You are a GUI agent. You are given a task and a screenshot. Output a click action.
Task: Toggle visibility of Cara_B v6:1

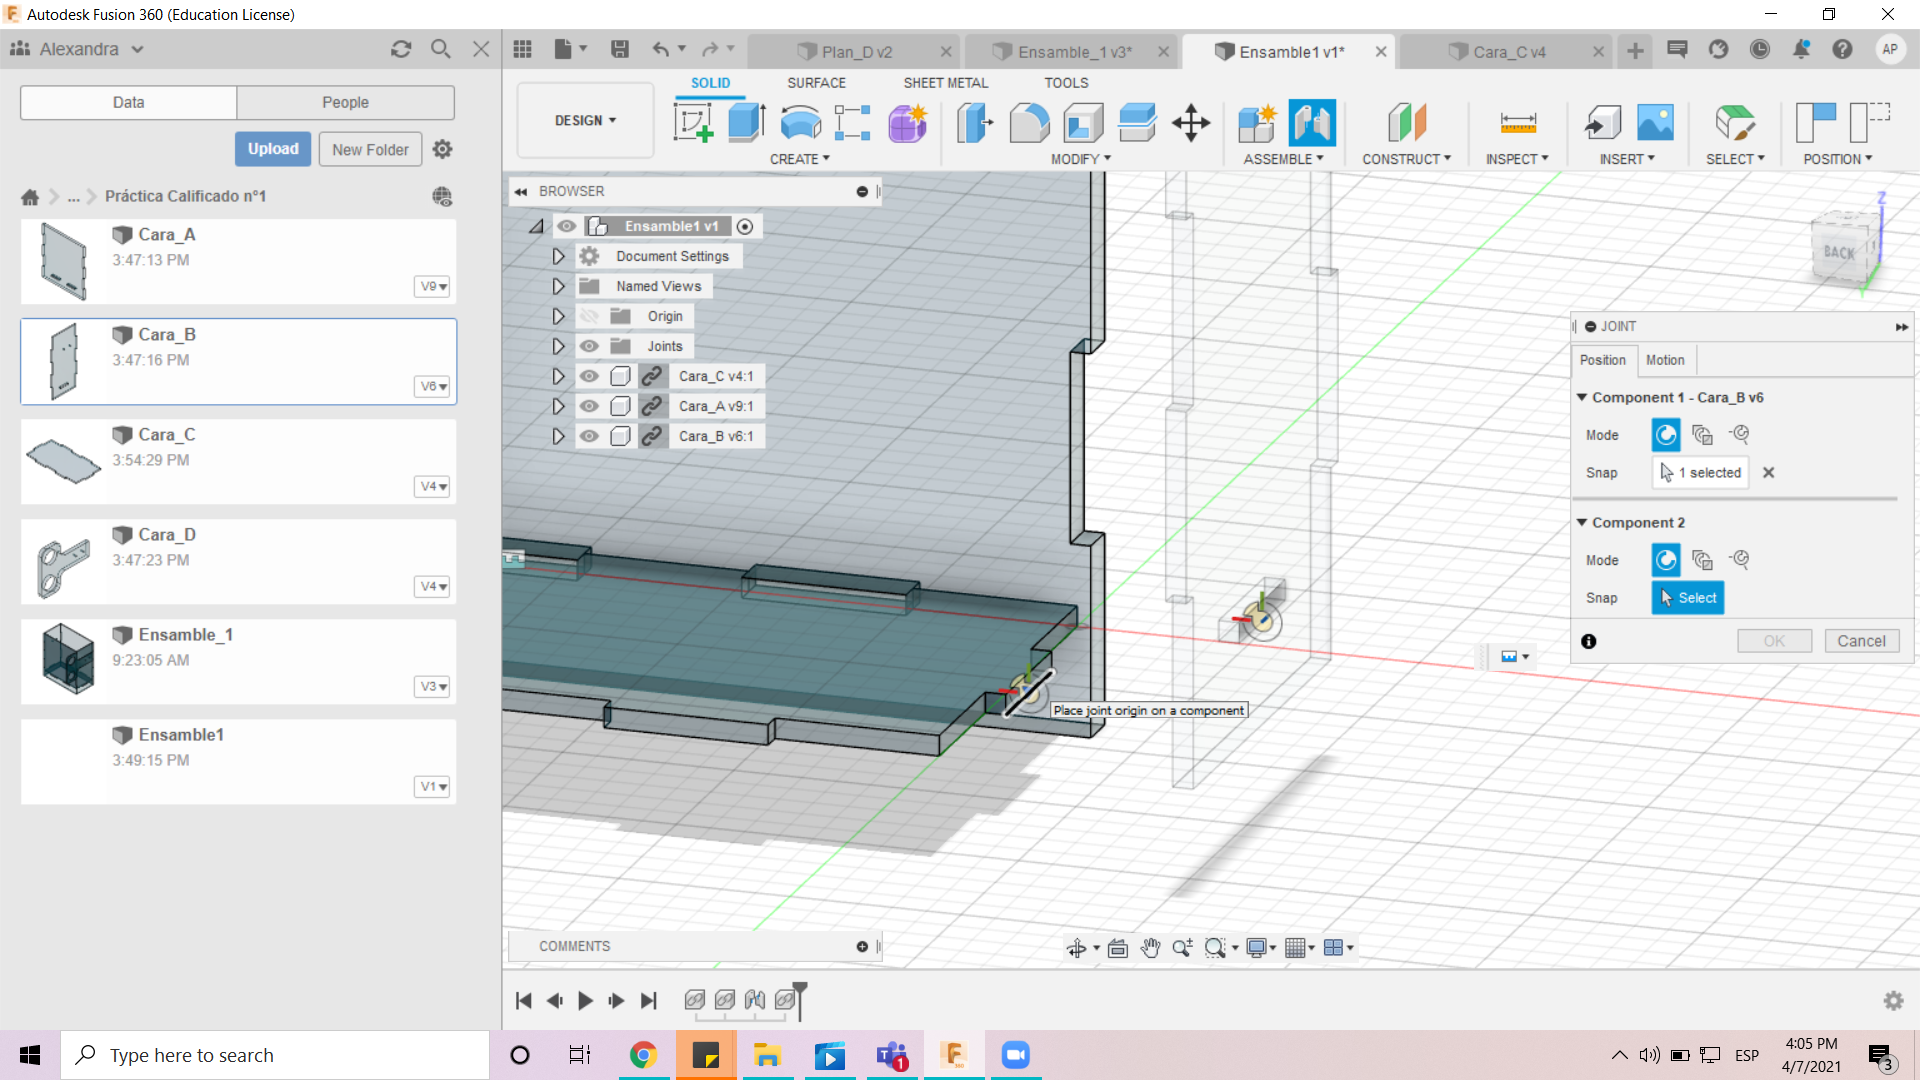[588, 435]
